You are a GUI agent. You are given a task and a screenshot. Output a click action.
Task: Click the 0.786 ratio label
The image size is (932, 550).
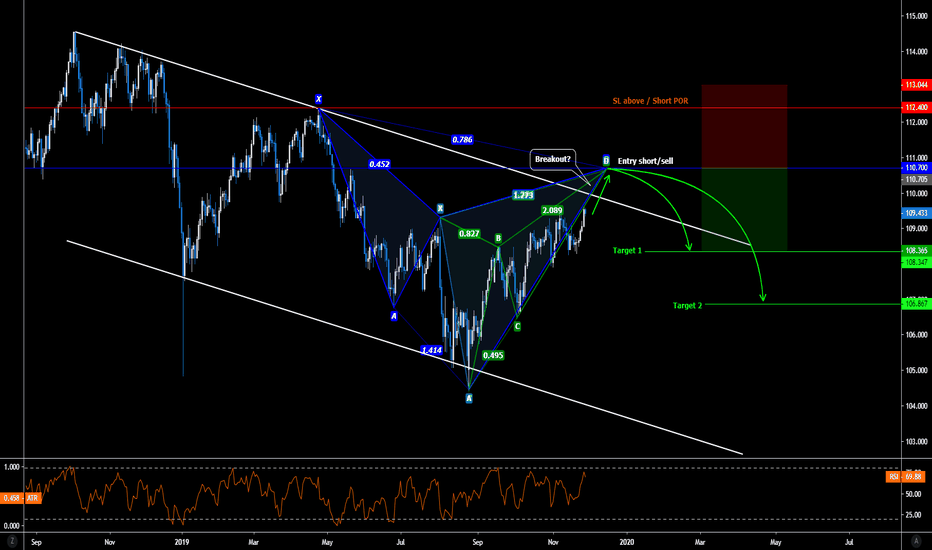(x=462, y=140)
